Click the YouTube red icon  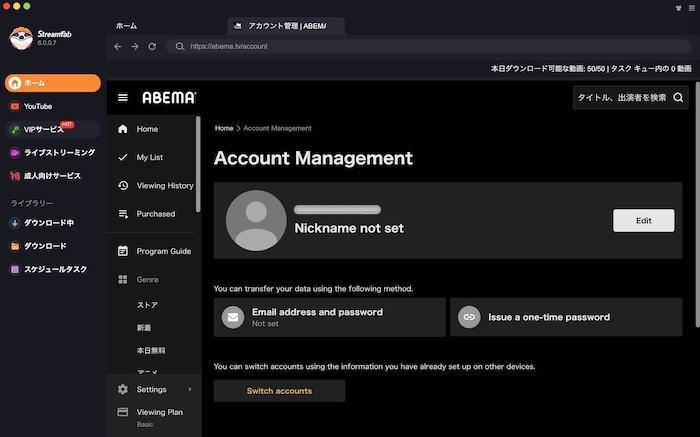(15, 106)
